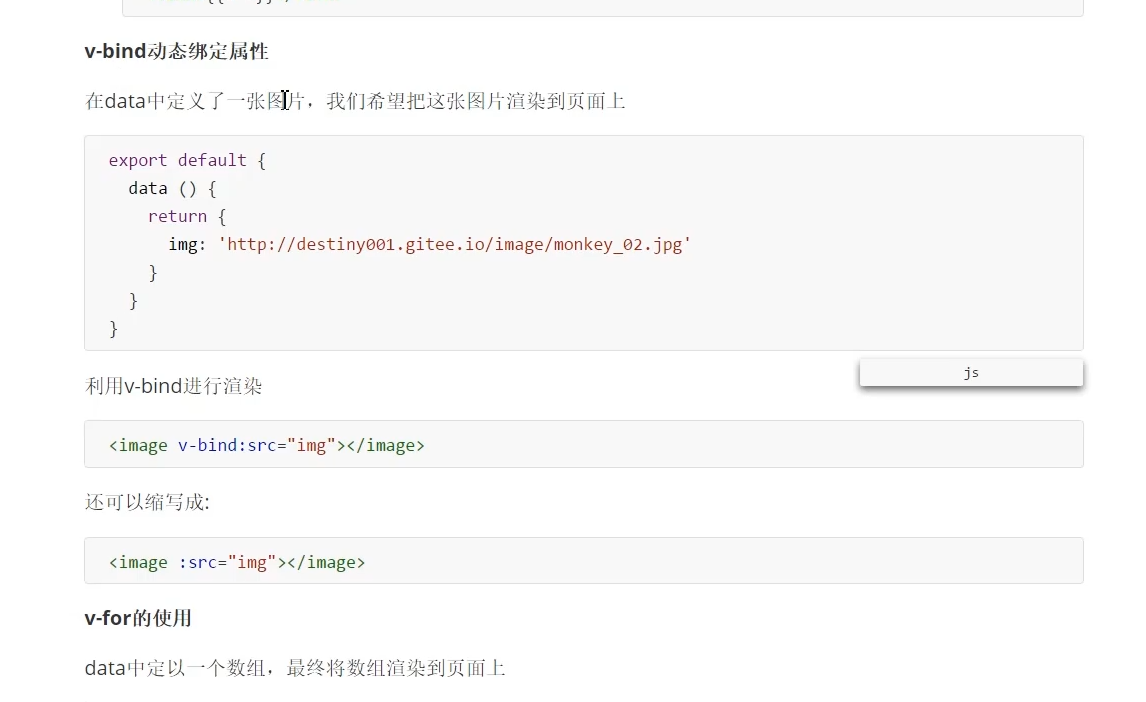
Task: Click the opening <image tag with v-bind
Action: pos(138,445)
